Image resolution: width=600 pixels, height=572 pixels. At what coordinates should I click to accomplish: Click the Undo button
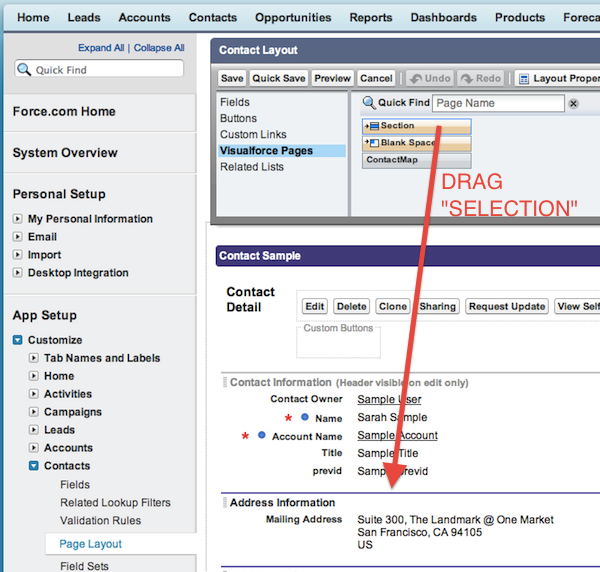(430, 78)
